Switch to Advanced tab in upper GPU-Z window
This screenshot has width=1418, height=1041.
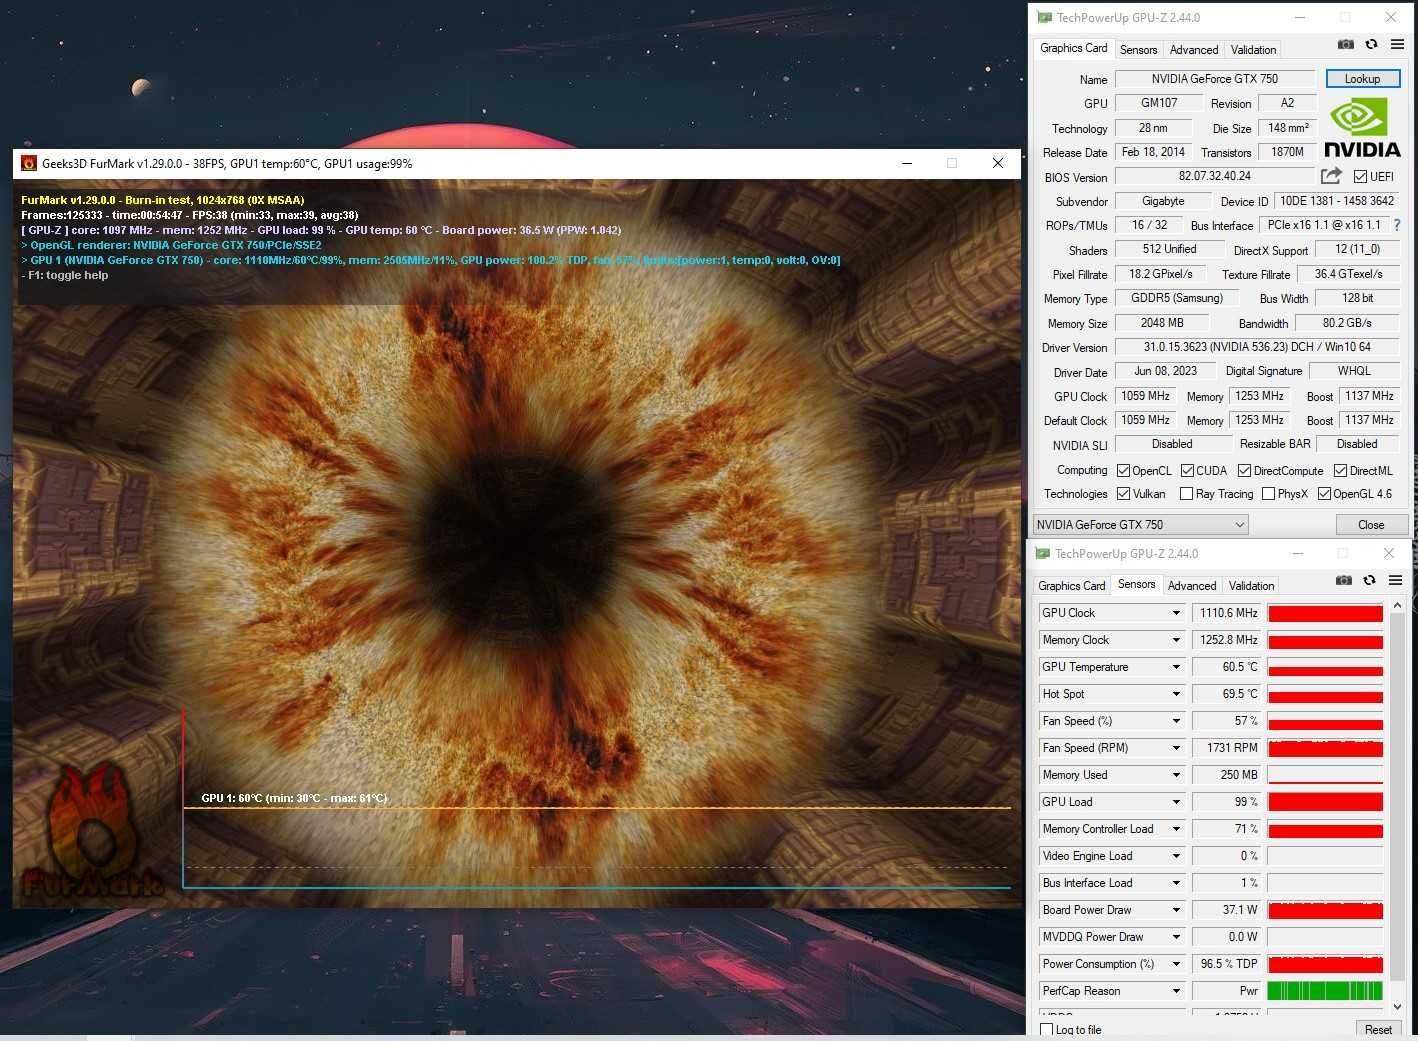click(x=1194, y=50)
